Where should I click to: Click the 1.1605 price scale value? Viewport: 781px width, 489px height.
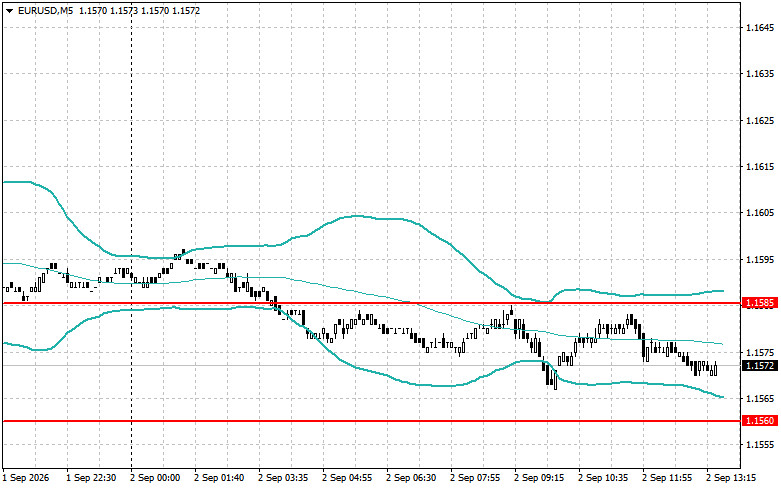pos(760,213)
